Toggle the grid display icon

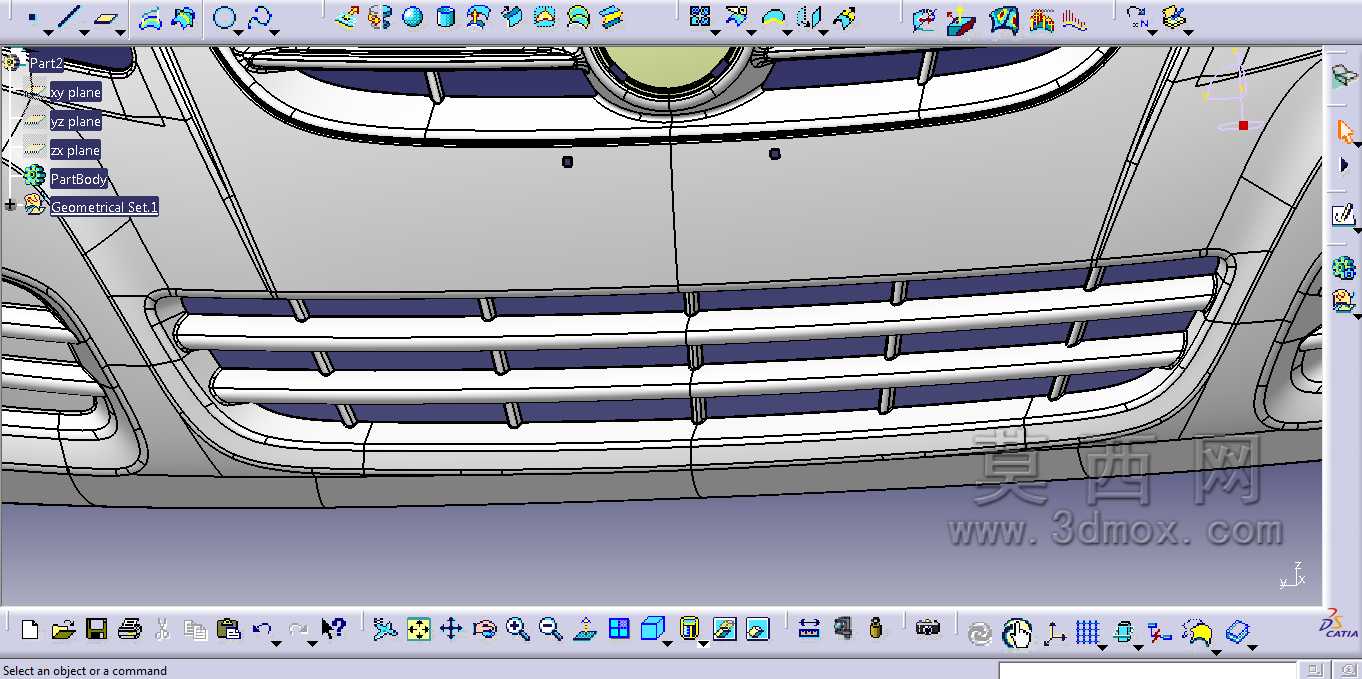(x=1088, y=632)
